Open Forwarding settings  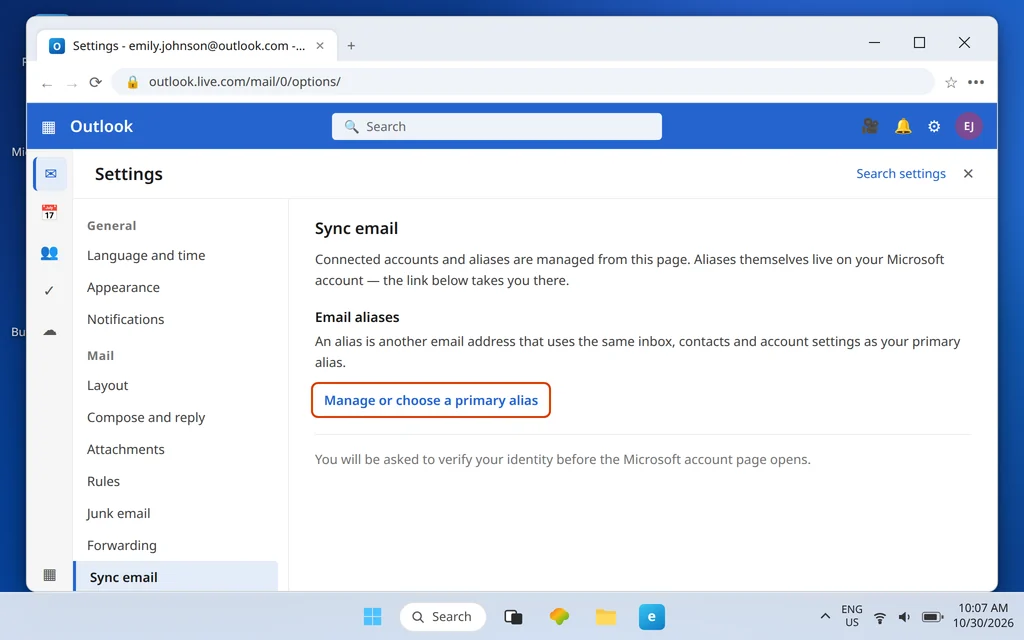(121, 545)
